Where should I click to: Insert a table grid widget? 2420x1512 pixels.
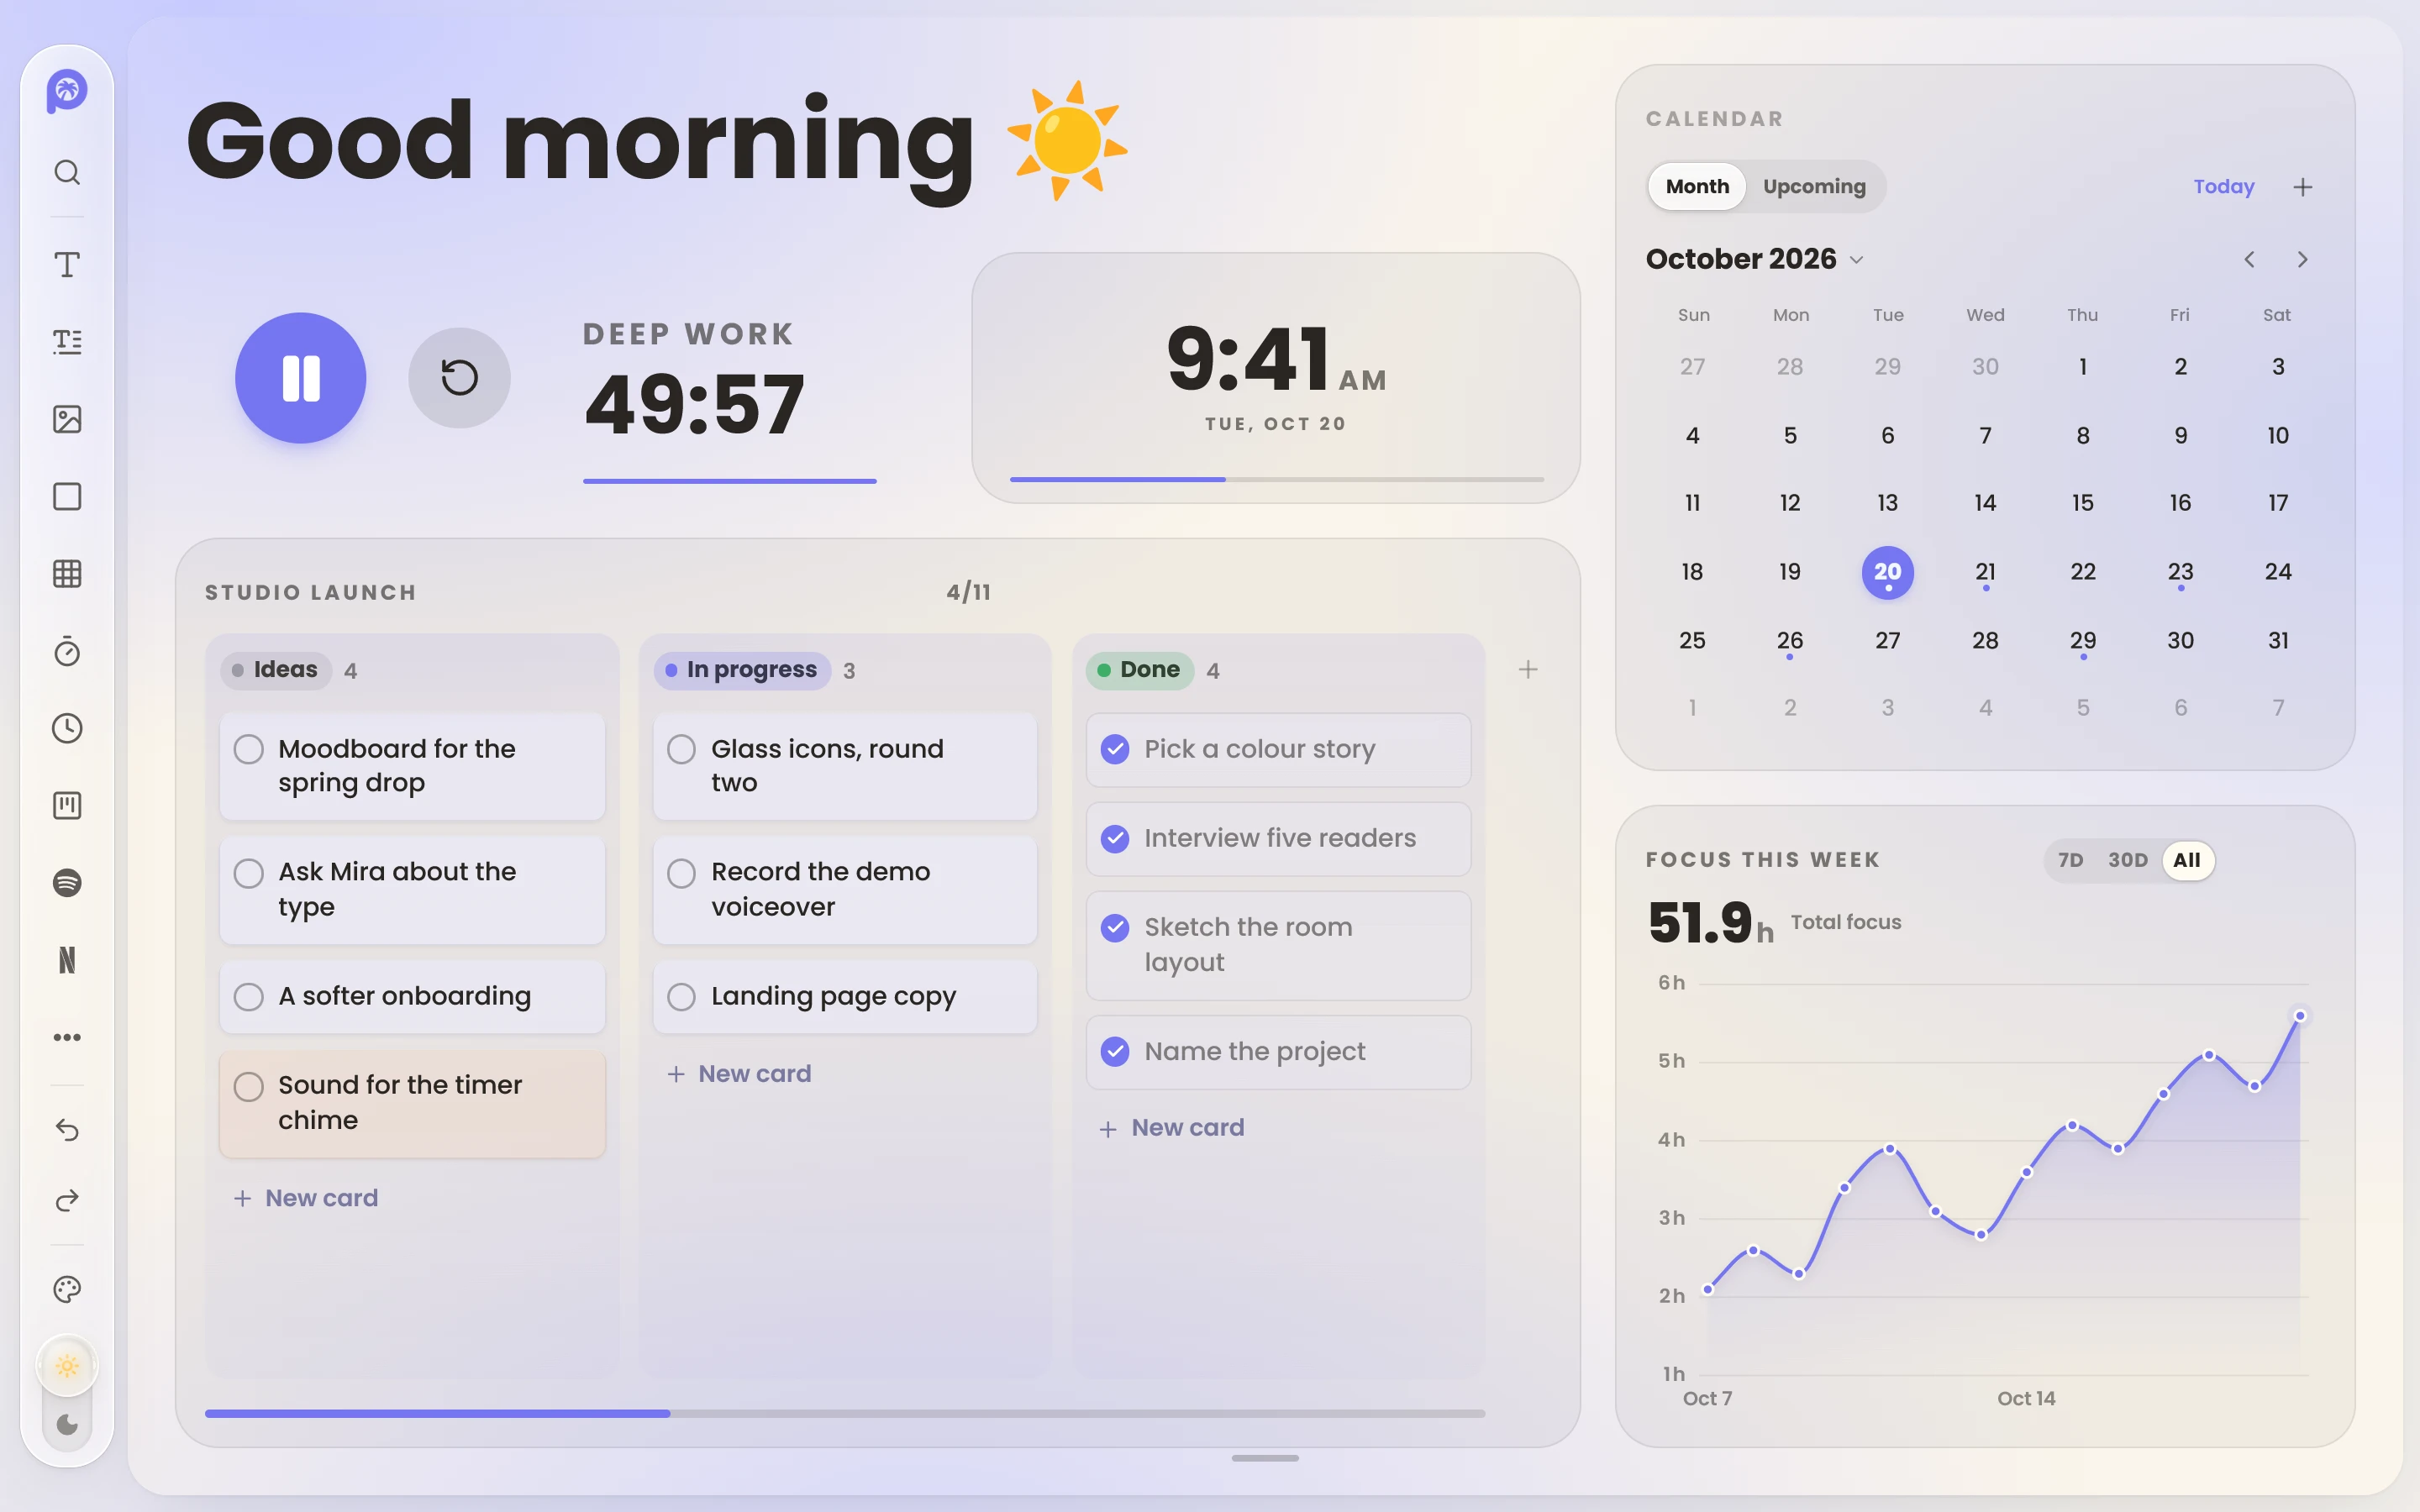click(67, 574)
